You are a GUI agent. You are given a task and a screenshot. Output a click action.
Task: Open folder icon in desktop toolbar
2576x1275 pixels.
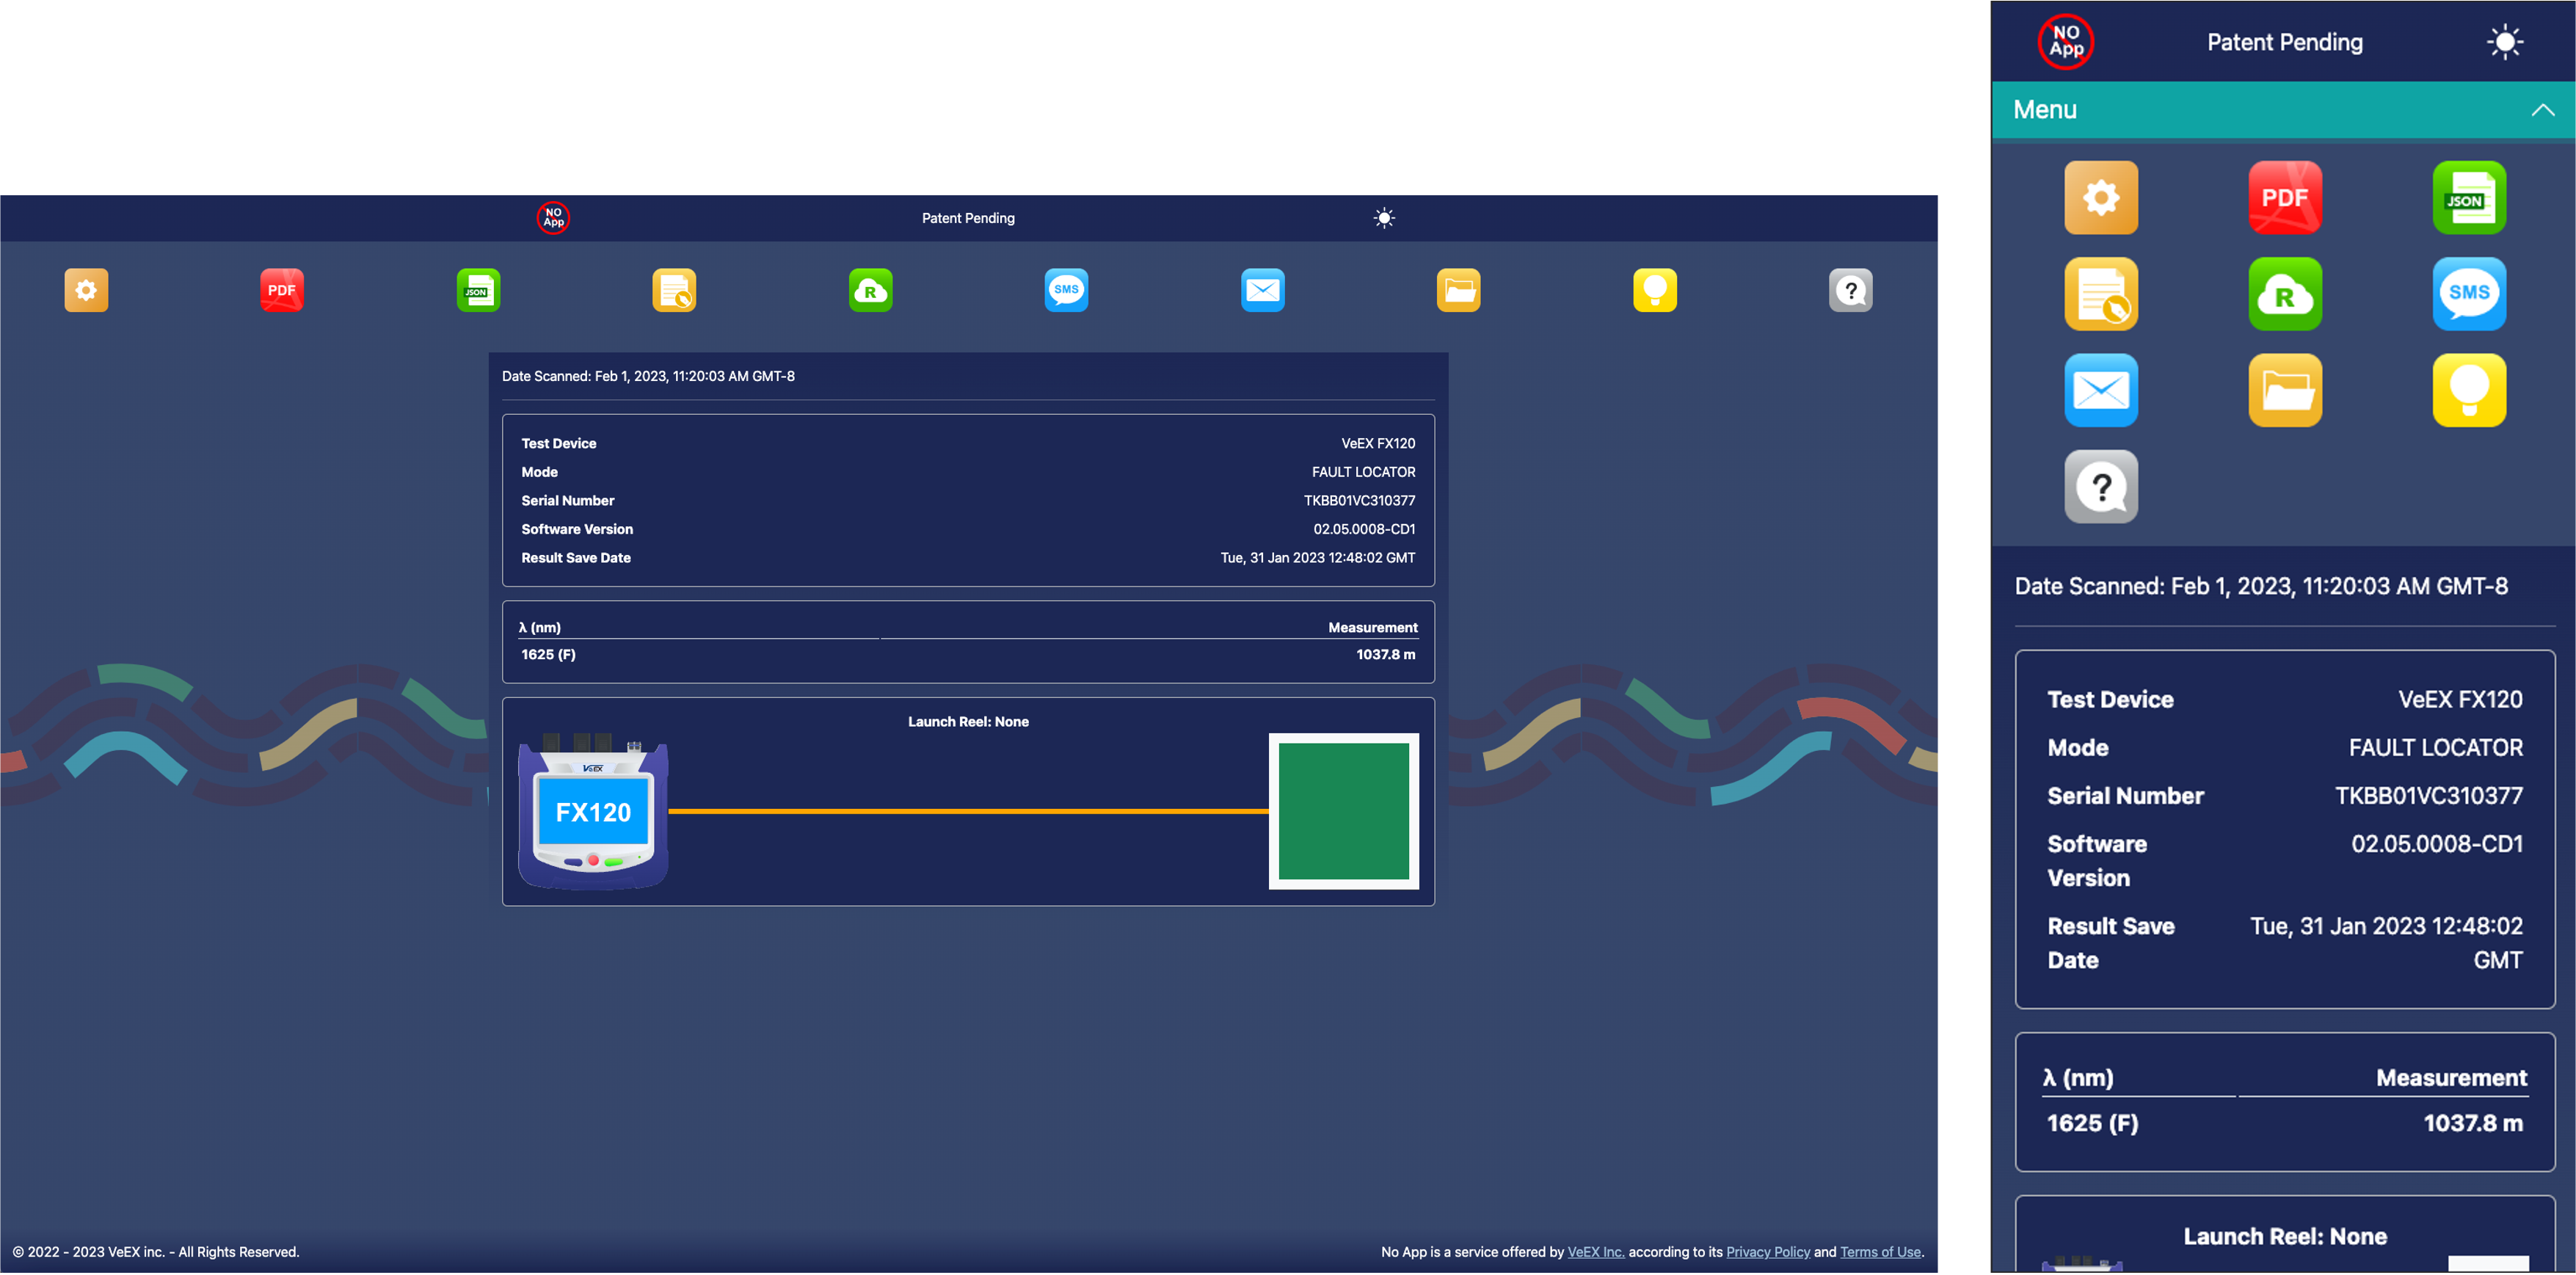(1459, 290)
